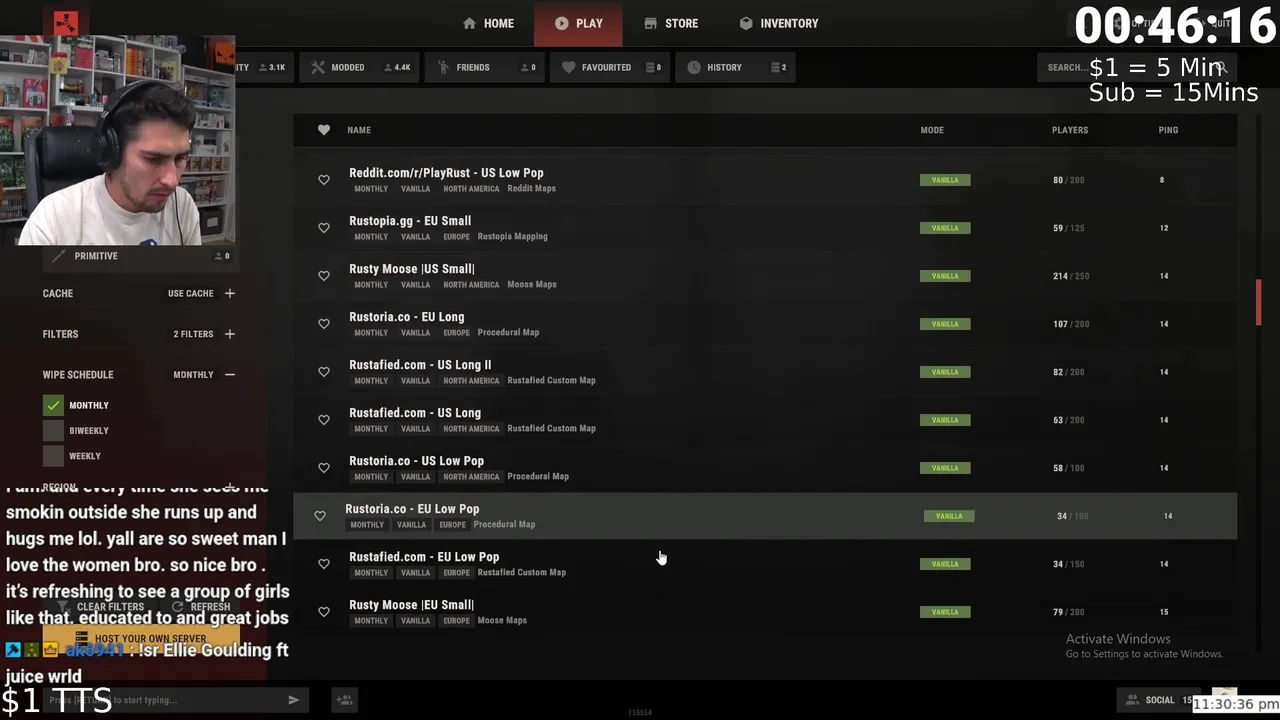Select Rustafied.com - US Long II server name
Screen dimensions: 1280x720
[420, 365]
